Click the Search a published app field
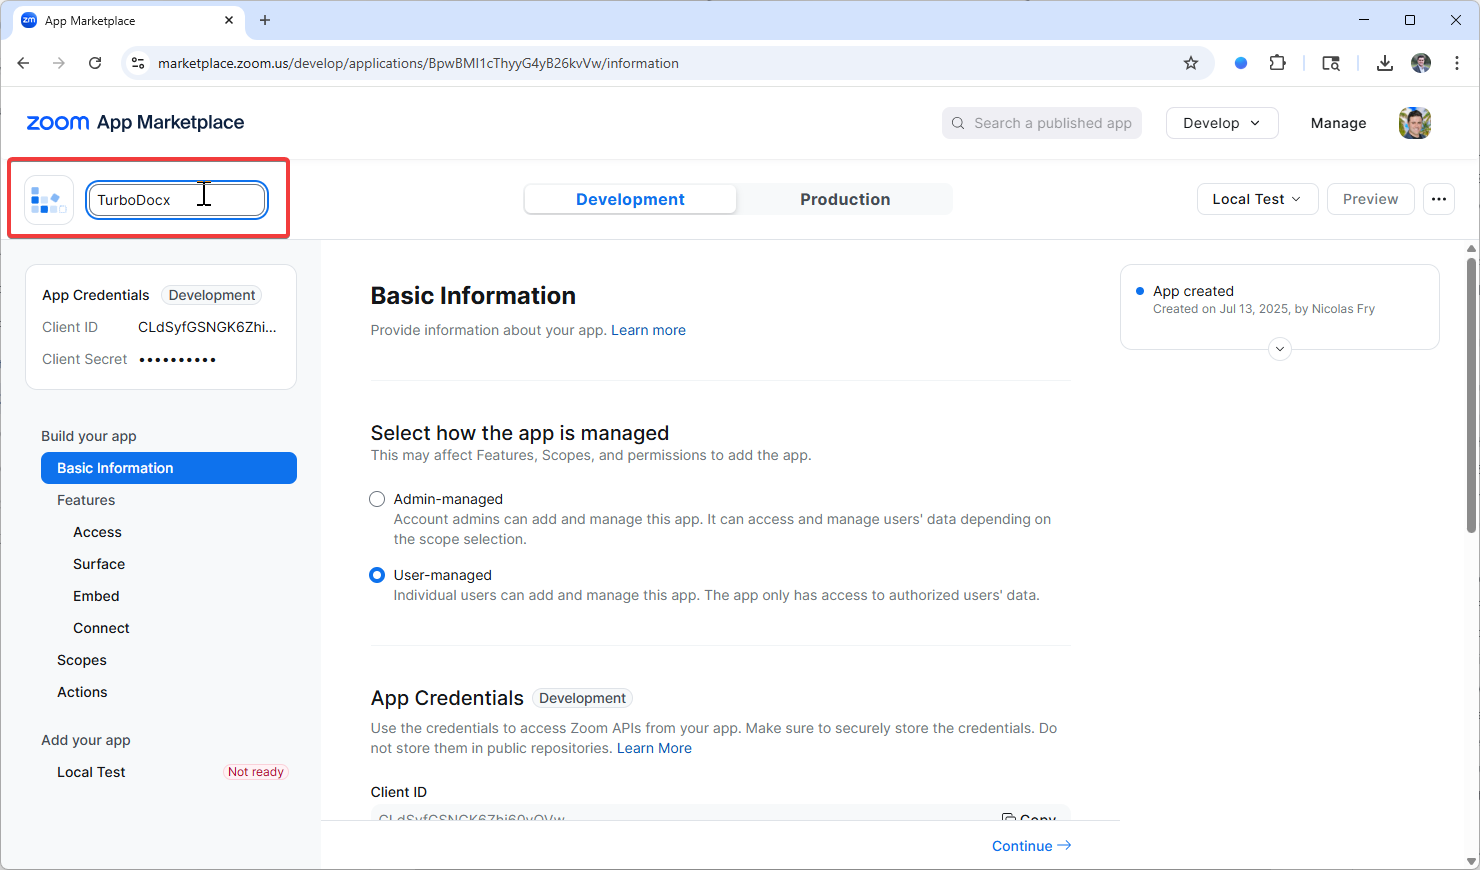This screenshot has width=1480, height=870. 1042,123
